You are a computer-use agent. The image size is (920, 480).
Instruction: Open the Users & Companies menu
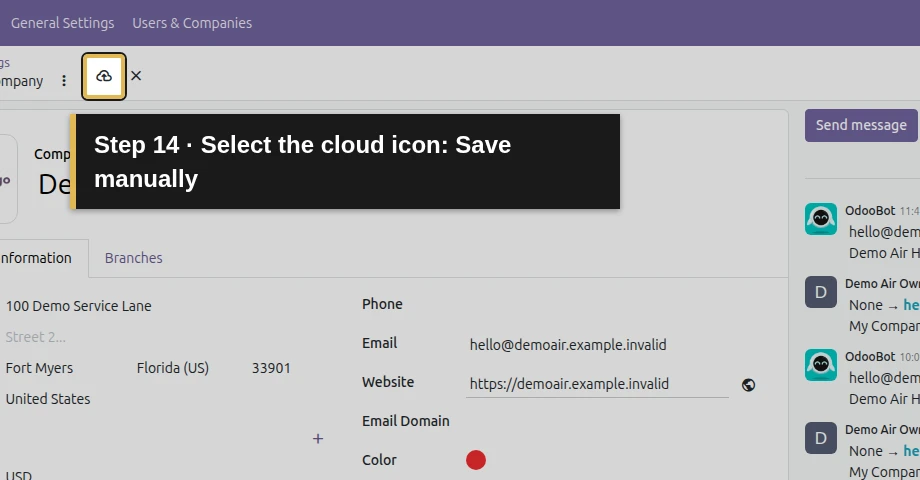click(x=192, y=23)
